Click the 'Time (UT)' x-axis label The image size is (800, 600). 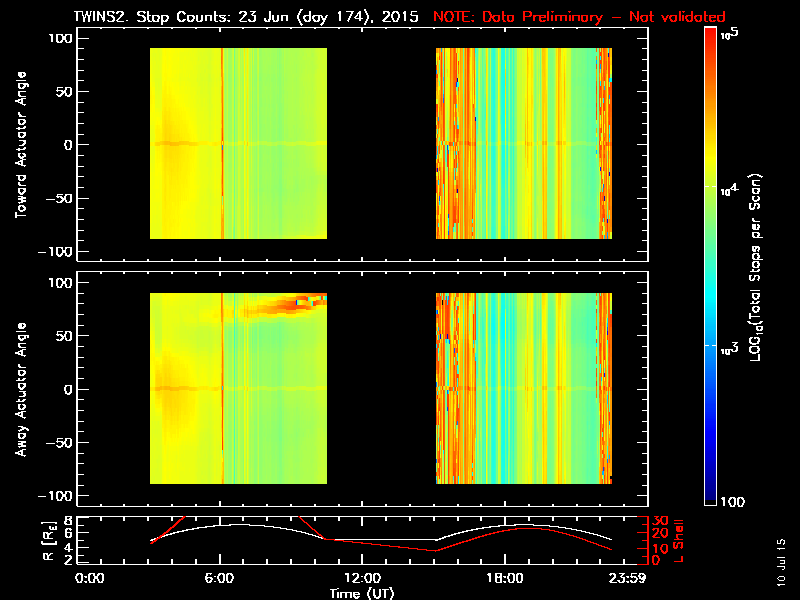pos(361,593)
